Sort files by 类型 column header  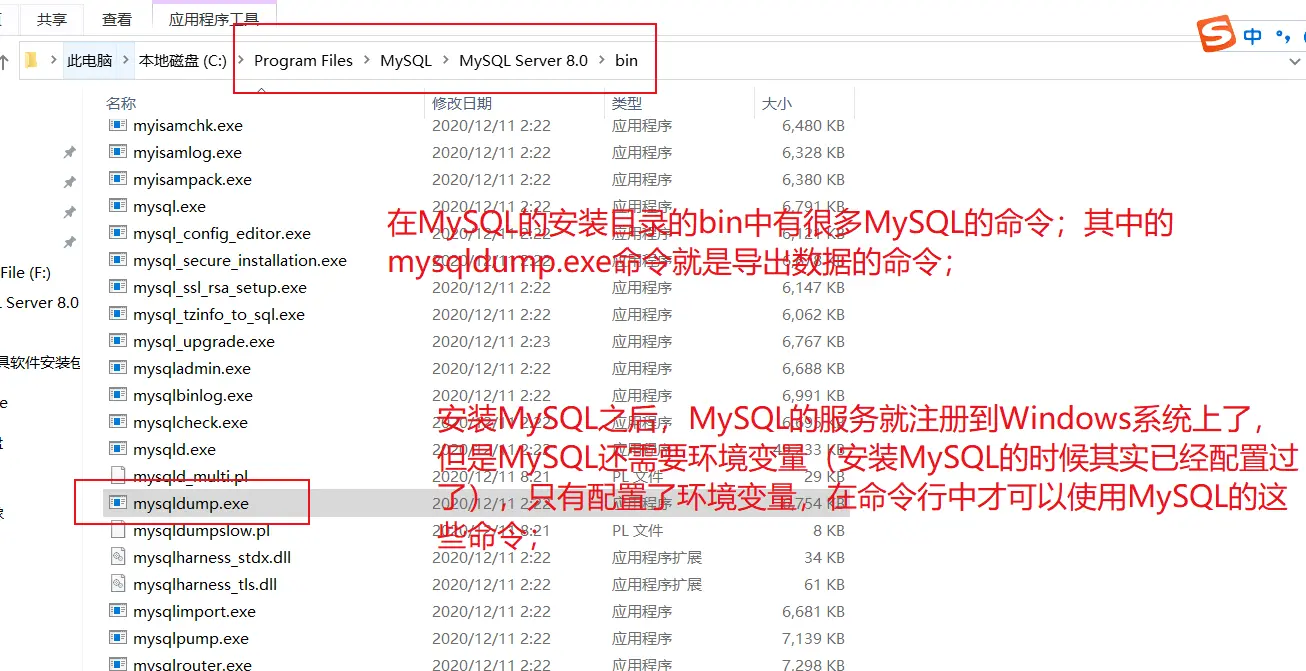(x=627, y=103)
